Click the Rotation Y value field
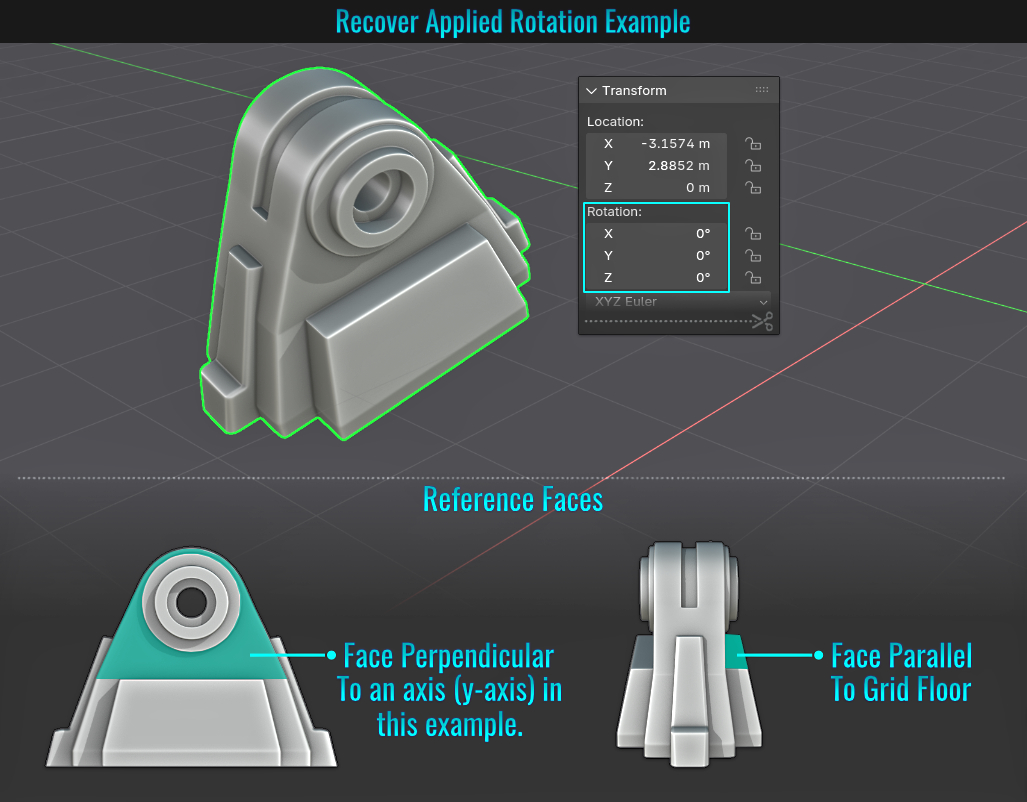 [x=656, y=256]
